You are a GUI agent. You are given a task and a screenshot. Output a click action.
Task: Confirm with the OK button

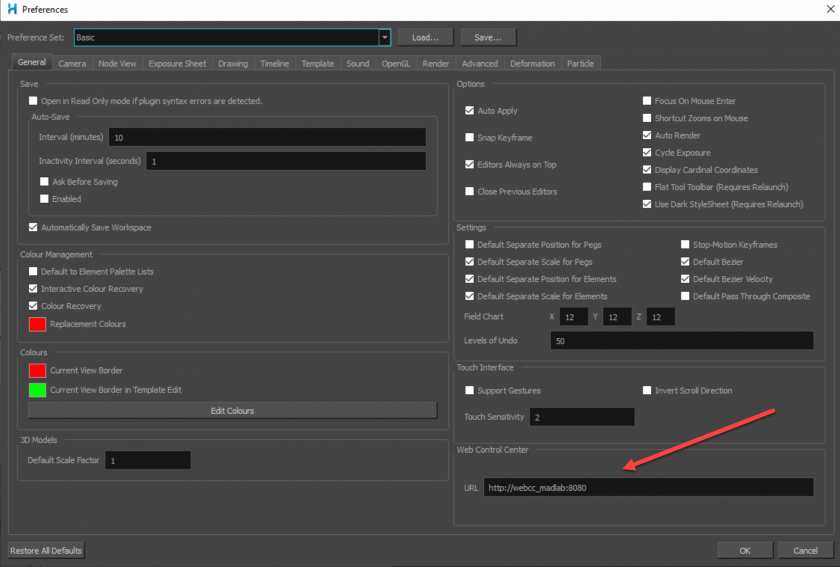point(745,550)
